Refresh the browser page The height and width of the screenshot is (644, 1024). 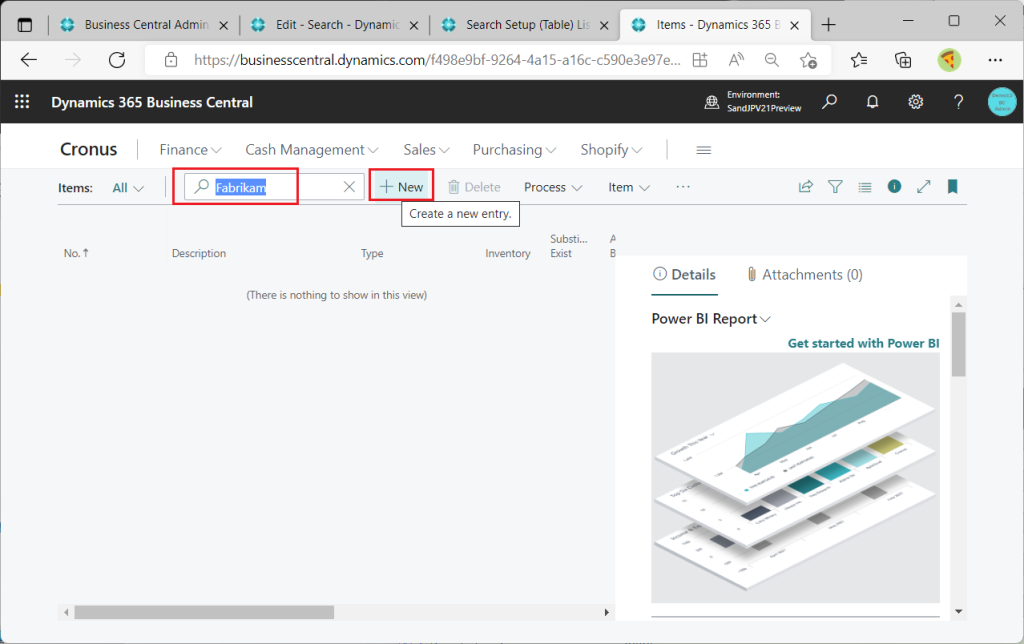pyautogui.click(x=117, y=60)
